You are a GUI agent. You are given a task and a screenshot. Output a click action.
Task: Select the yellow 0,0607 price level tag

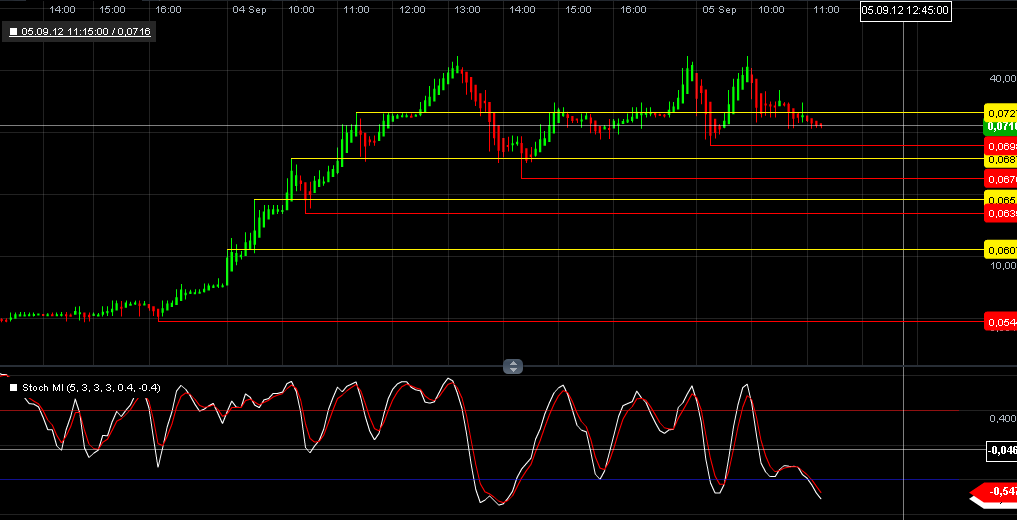click(x=1001, y=249)
